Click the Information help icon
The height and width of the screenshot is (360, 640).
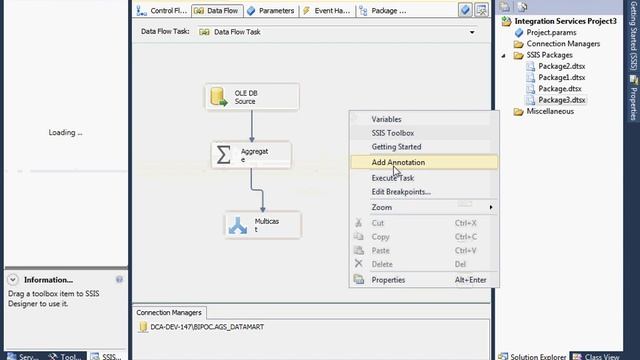tap(119, 280)
